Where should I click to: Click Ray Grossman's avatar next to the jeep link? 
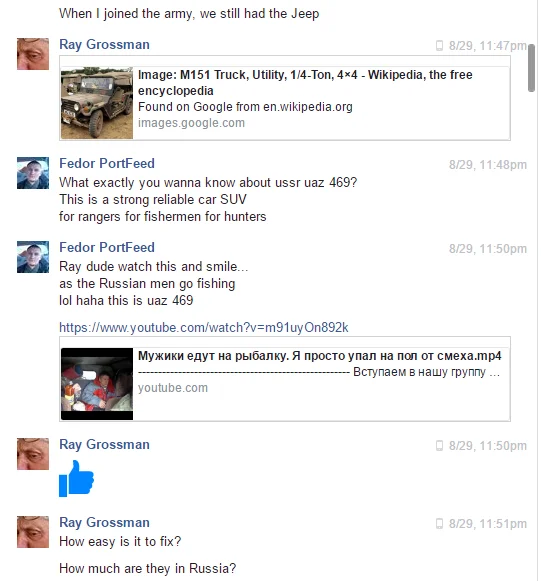pyautogui.click(x=33, y=54)
